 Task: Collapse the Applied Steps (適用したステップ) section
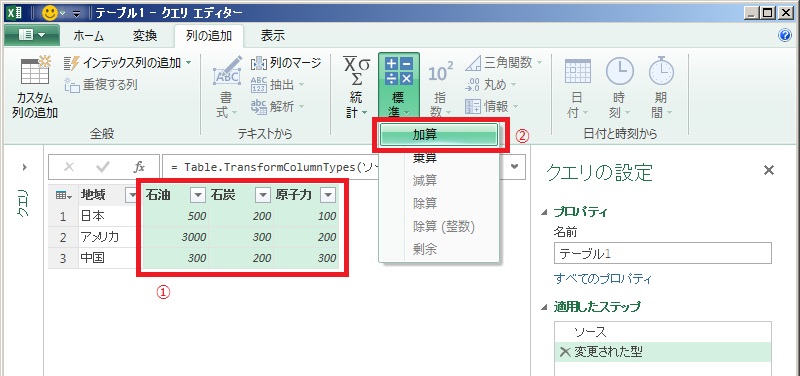(x=545, y=307)
